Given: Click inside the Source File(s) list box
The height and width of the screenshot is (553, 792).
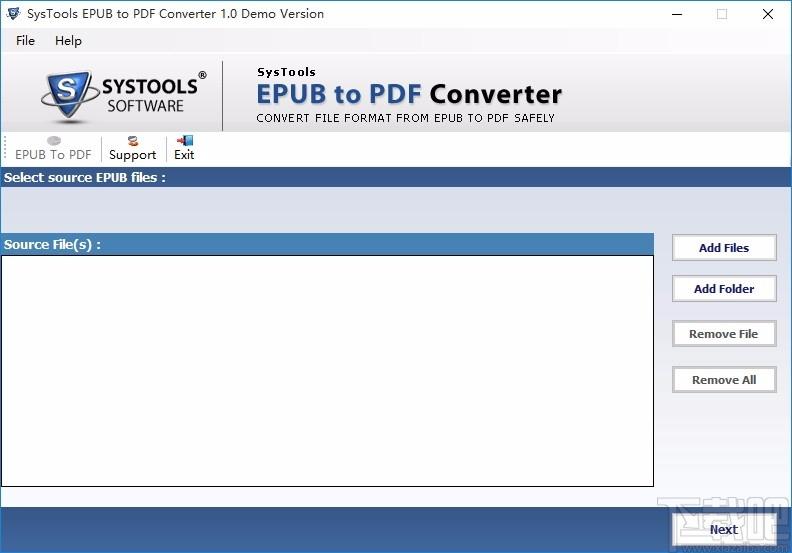Looking at the screenshot, I should (x=327, y=371).
